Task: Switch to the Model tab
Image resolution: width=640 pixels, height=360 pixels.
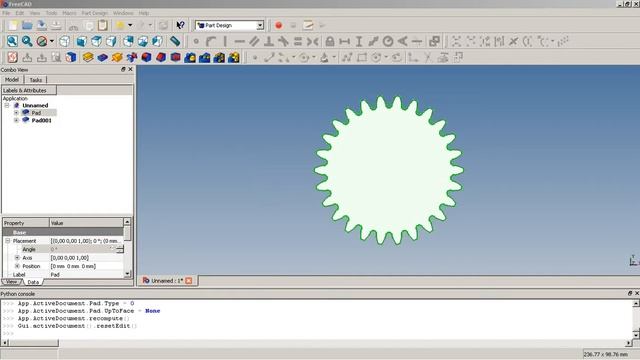Action: (x=12, y=80)
